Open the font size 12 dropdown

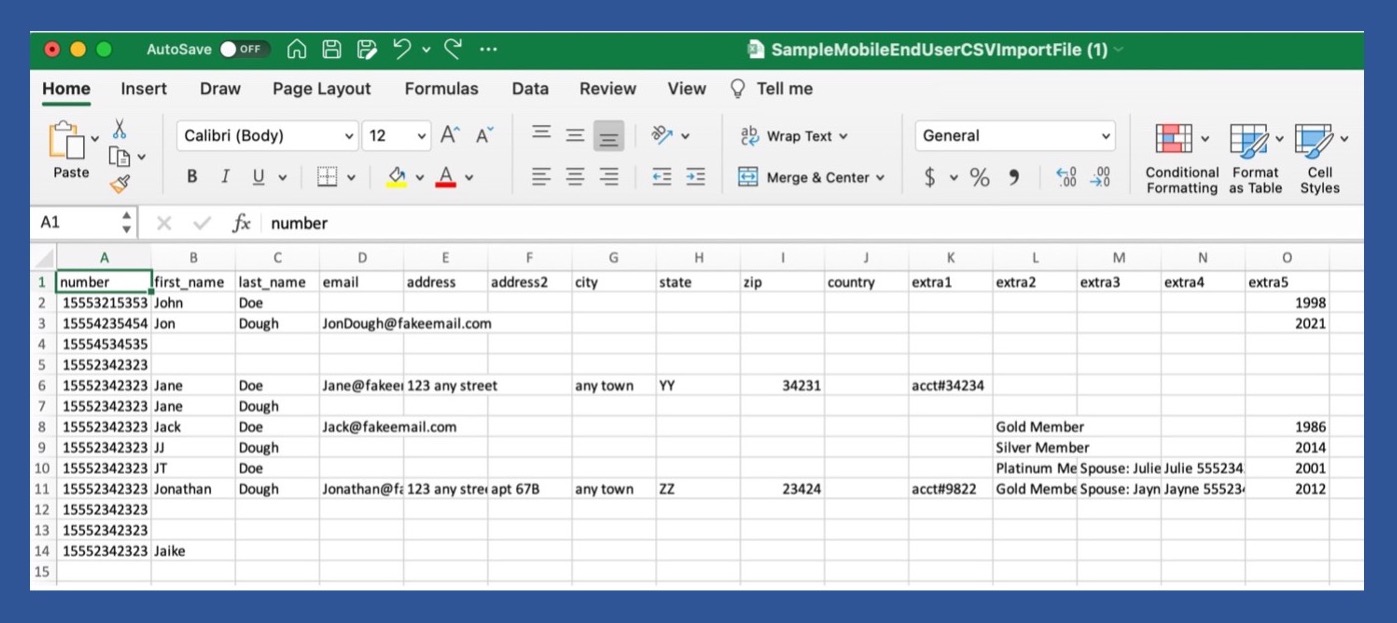pos(396,136)
